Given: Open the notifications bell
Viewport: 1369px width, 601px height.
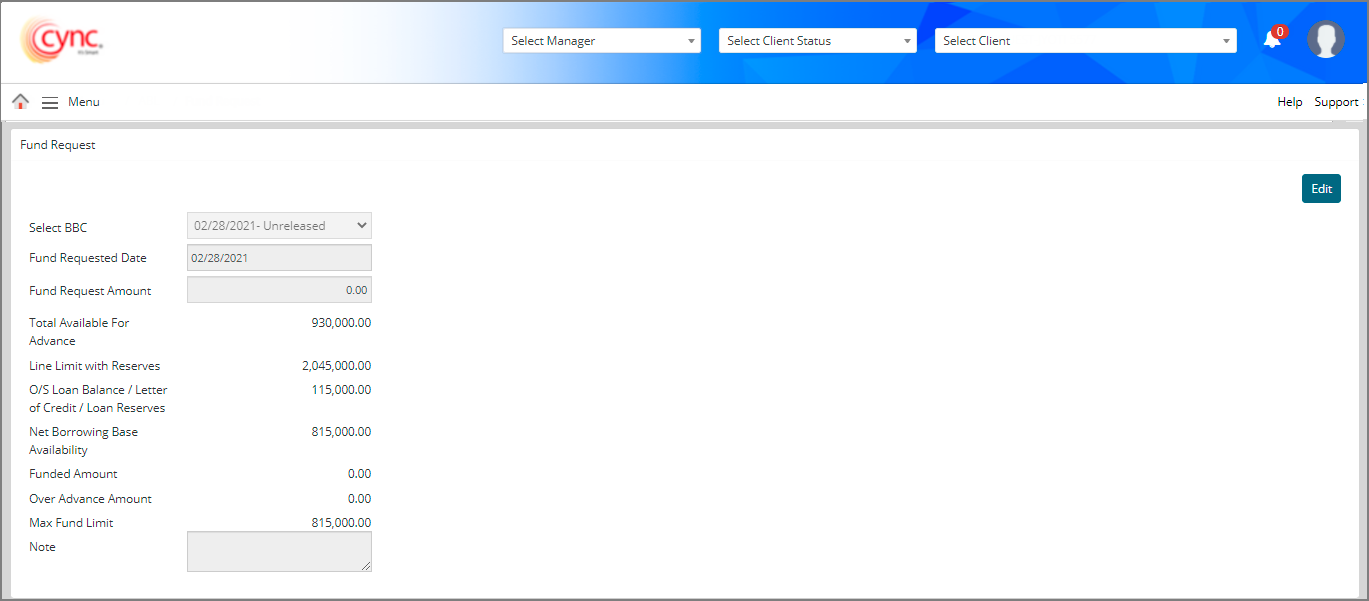Looking at the screenshot, I should (x=1271, y=41).
